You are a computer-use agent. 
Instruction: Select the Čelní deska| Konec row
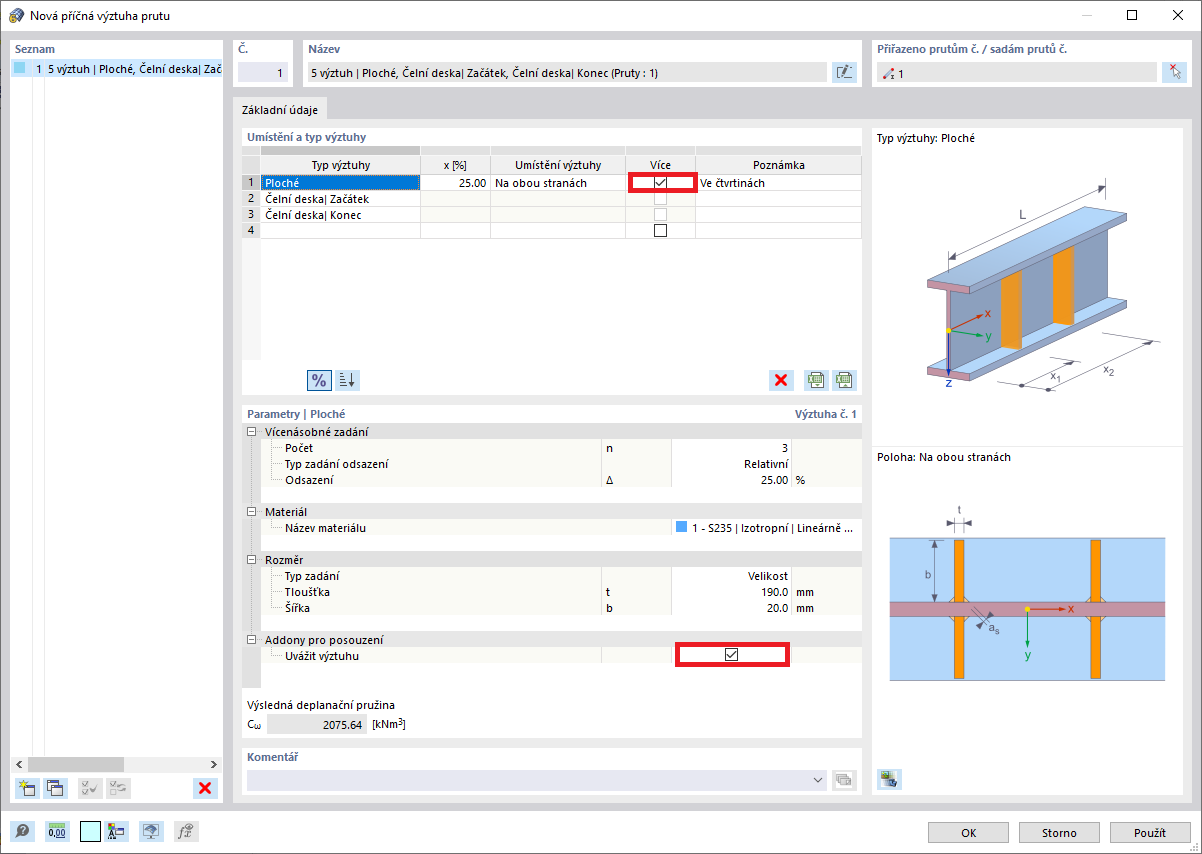pyautogui.click(x=340, y=215)
